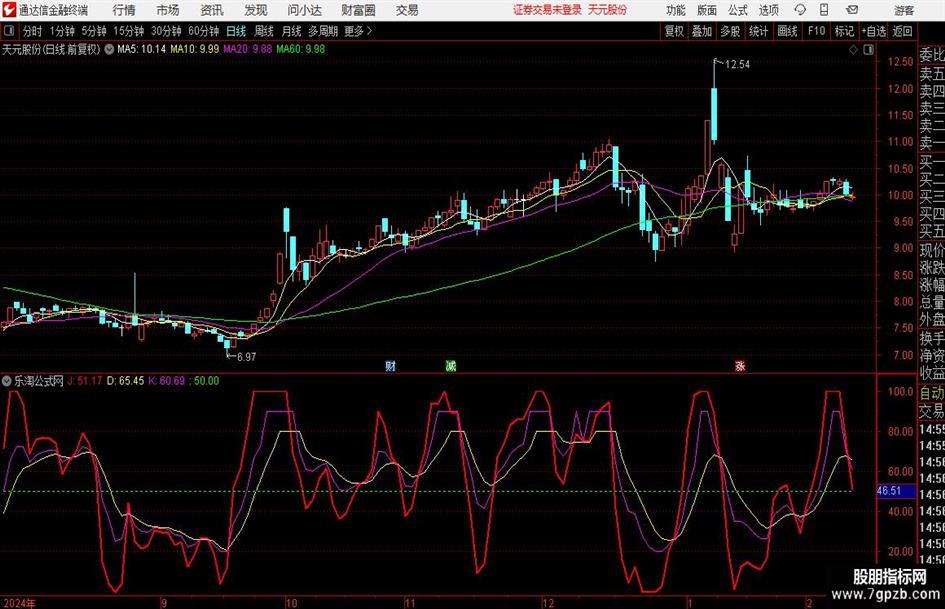Click the 叠加 overlay toolbar button
The width and height of the screenshot is (945, 609).
click(x=702, y=31)
